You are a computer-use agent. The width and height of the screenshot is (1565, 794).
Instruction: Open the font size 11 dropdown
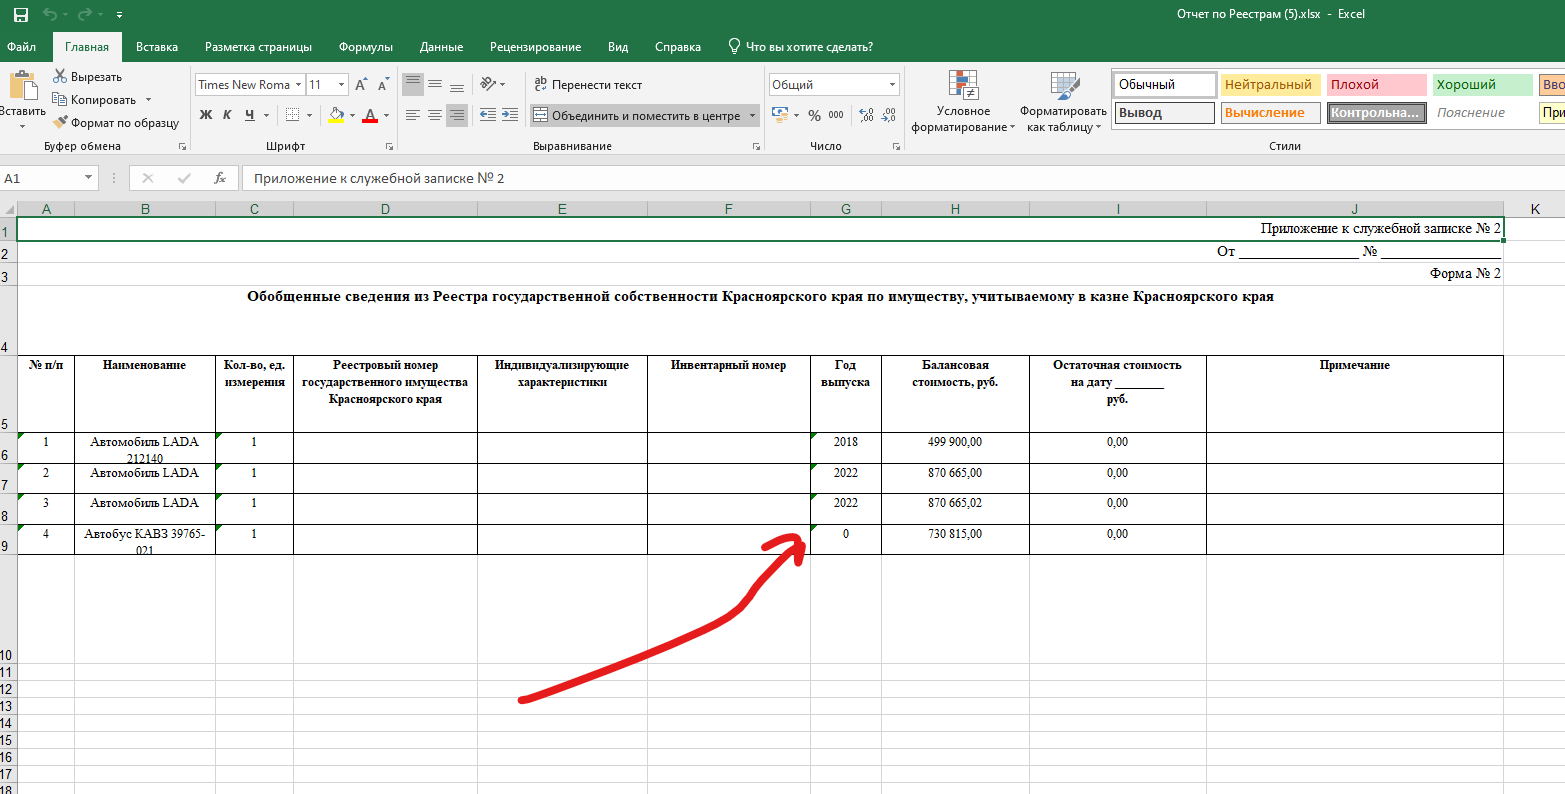(342, 85)
